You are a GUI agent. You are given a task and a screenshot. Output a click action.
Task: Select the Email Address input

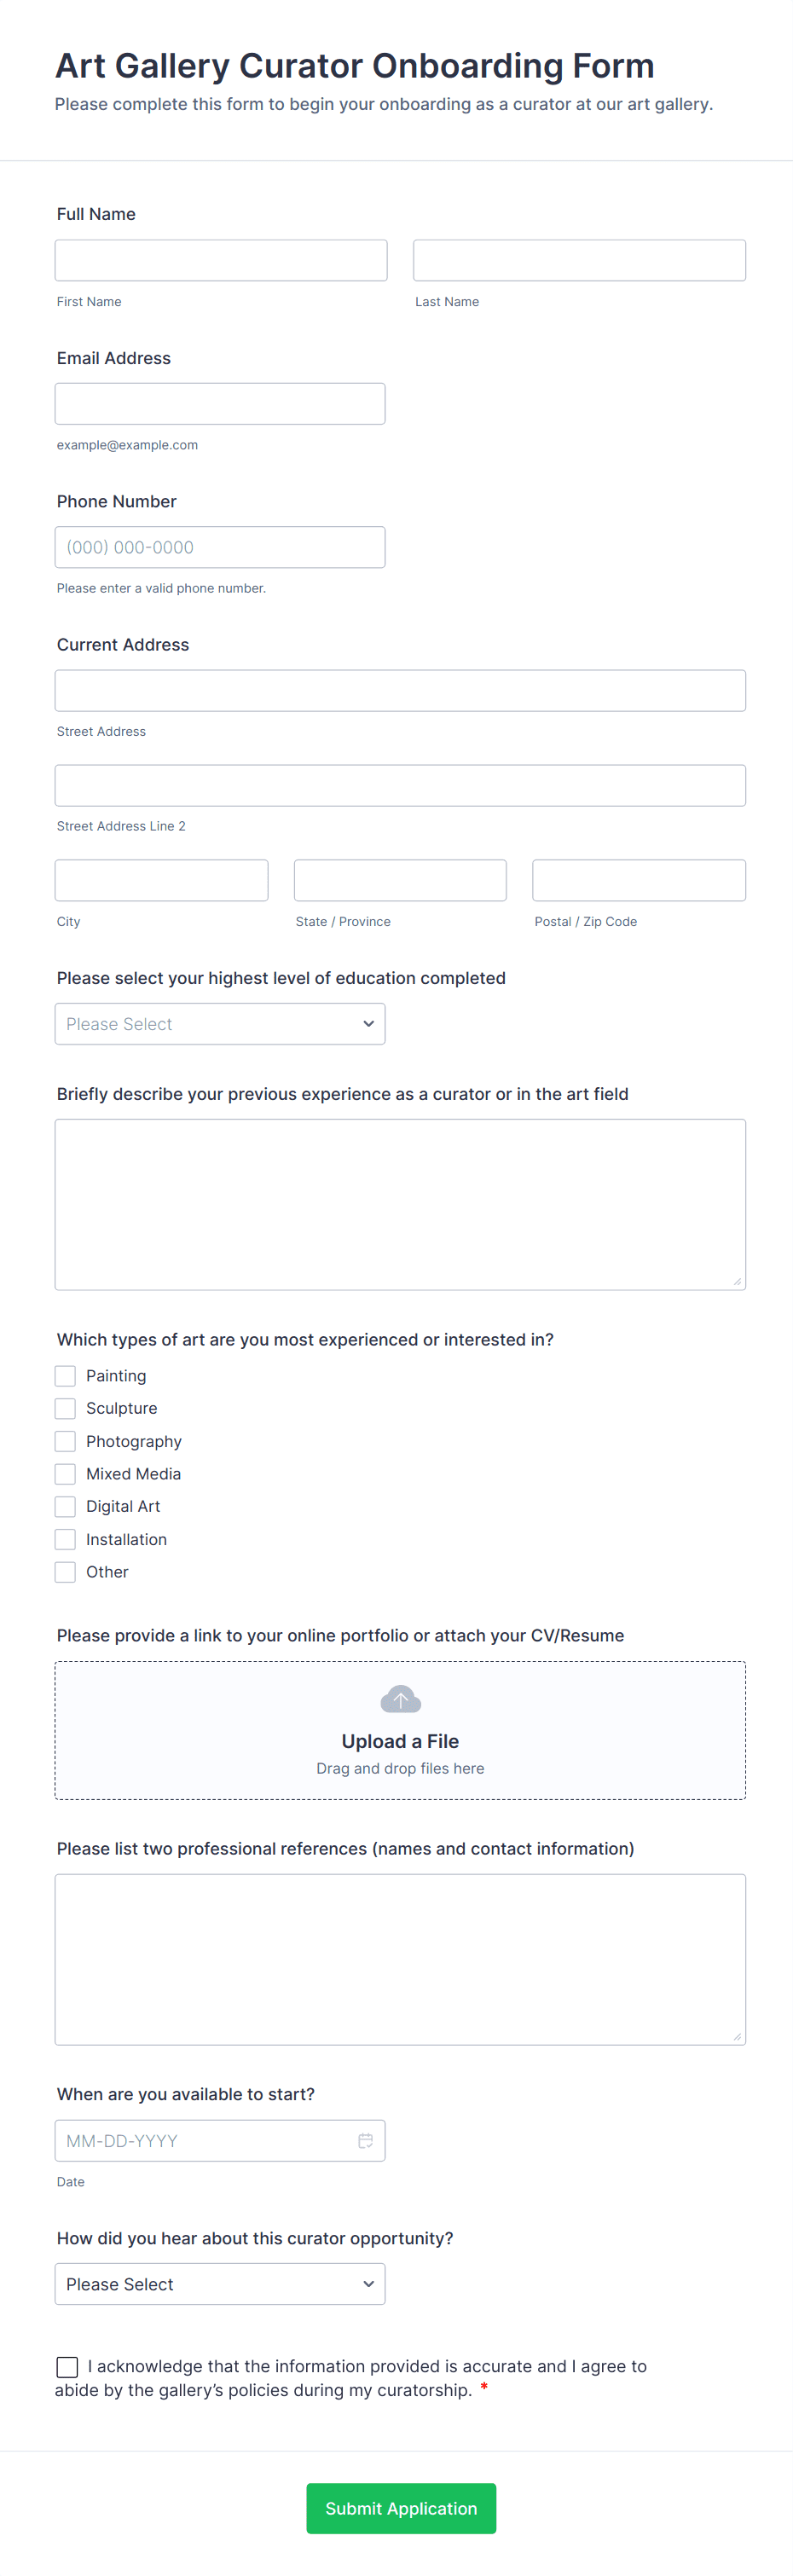[220, 404]
